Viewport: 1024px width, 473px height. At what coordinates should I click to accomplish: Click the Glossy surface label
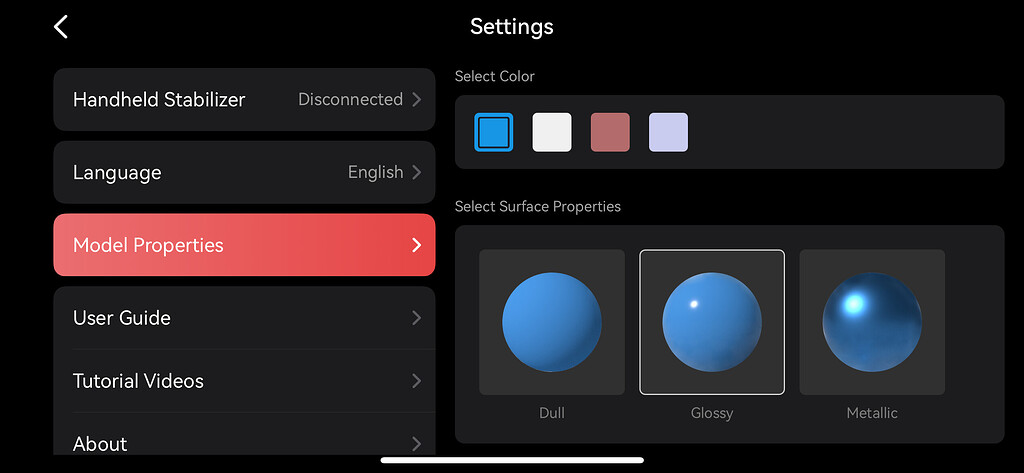click(712, 413)
